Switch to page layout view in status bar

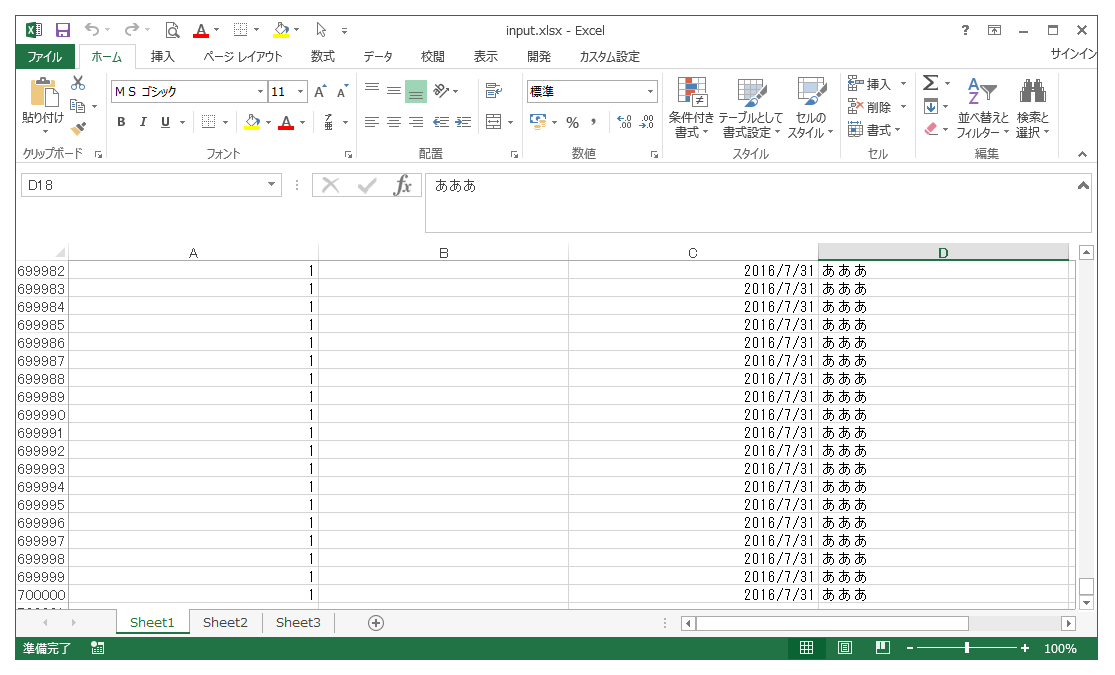845,648
